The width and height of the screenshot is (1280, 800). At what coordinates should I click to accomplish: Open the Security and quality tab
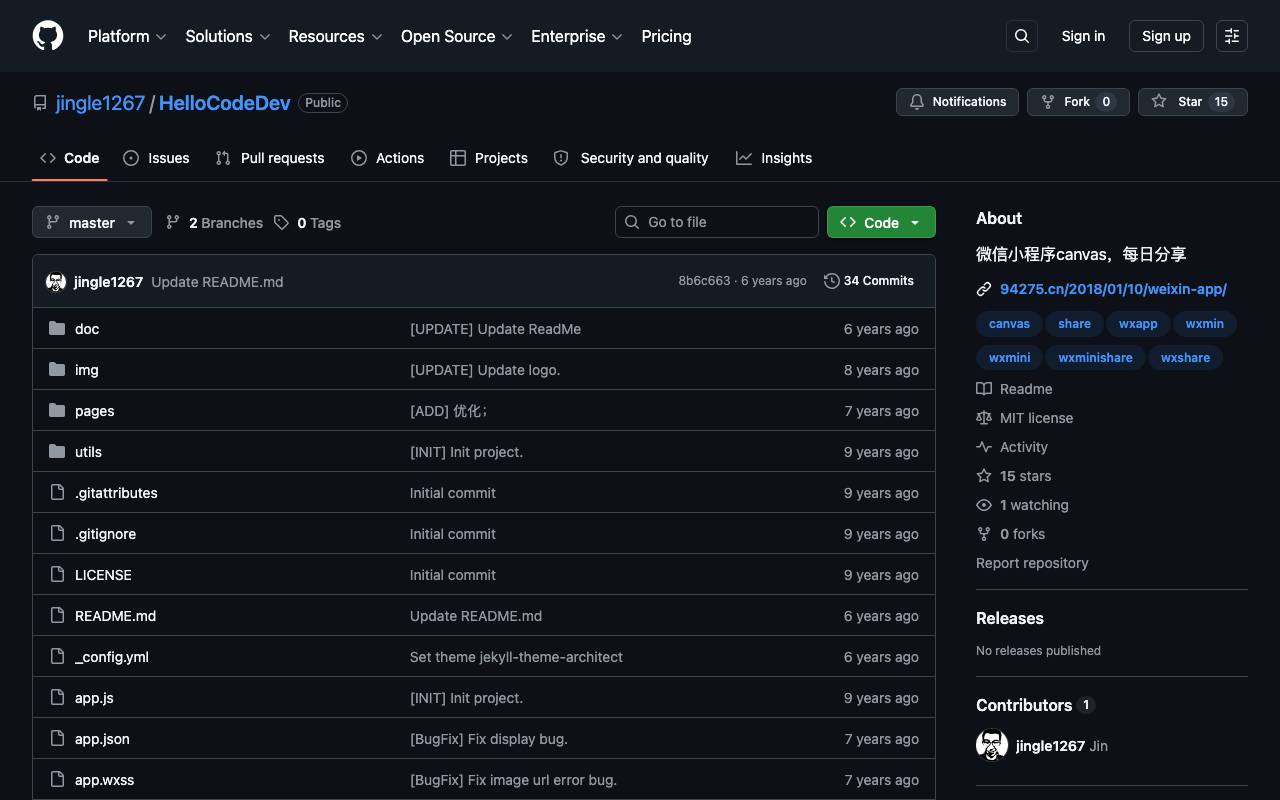point(631,158)
